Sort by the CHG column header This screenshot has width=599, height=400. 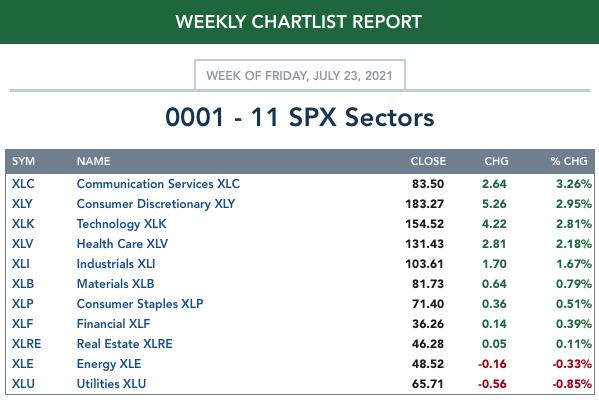[x=496, y=161]
